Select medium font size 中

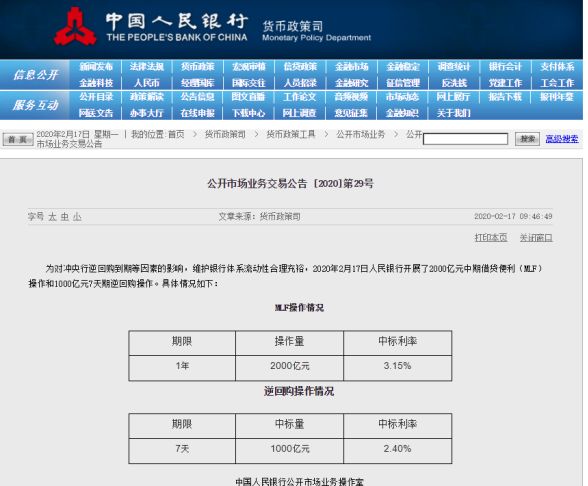pyautogui.click(x=64, y=217)
